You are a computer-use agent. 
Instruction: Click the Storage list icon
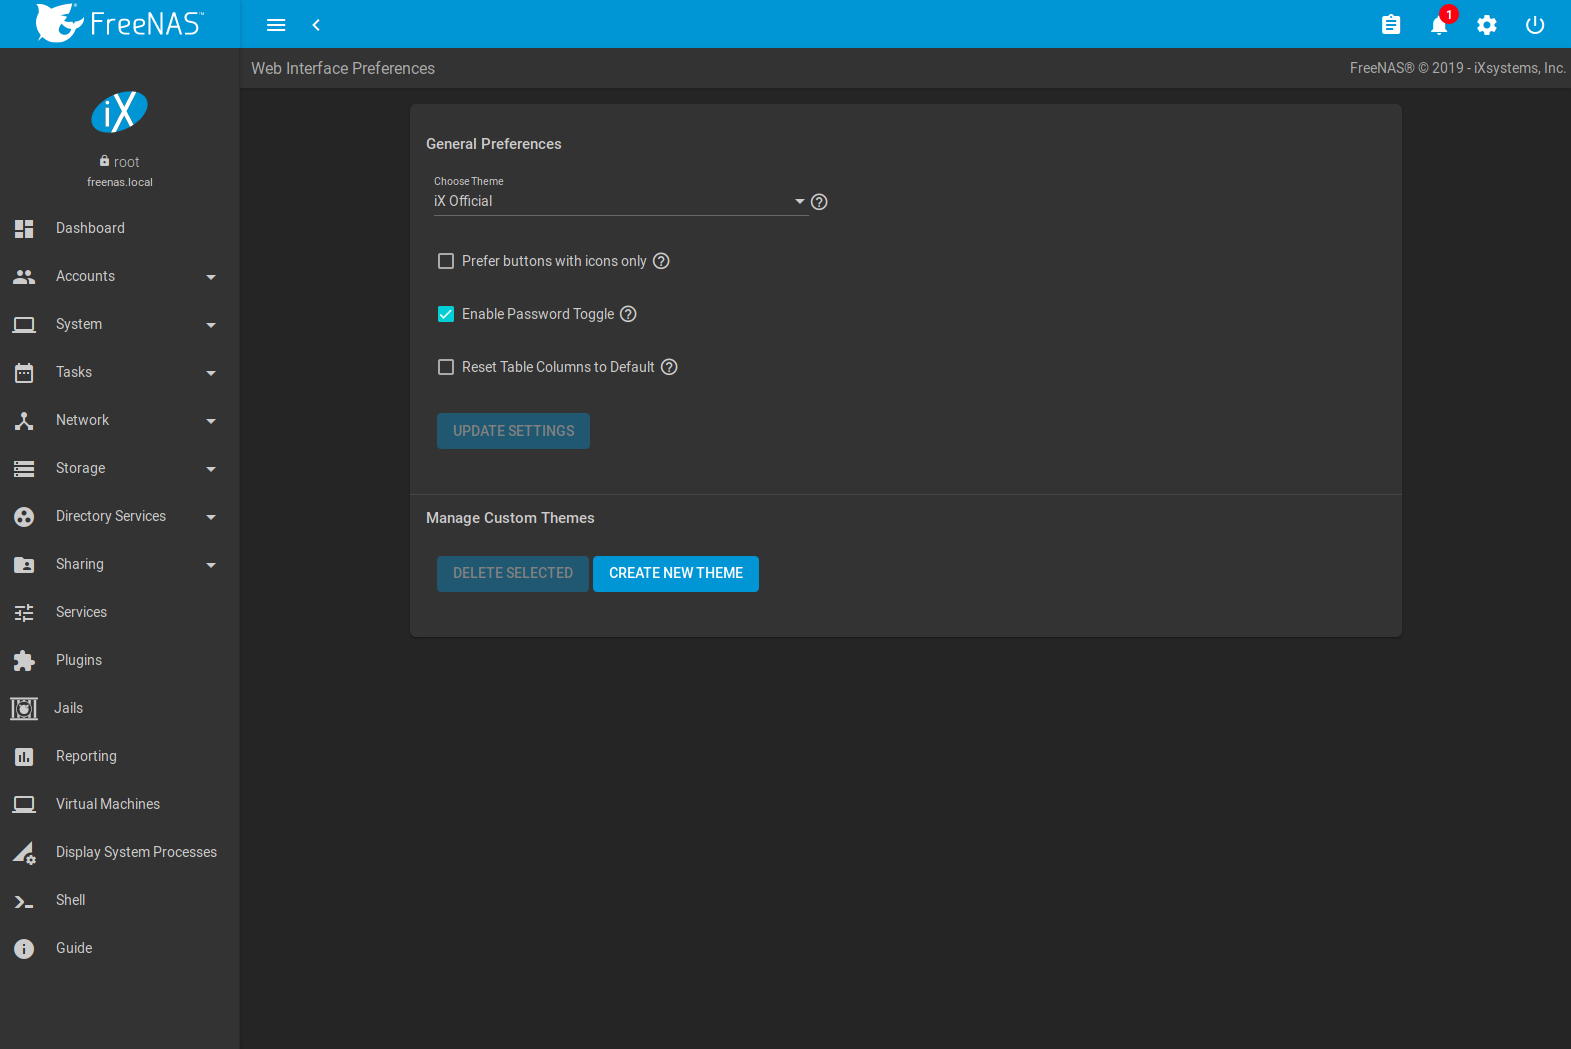coord(24,468)
